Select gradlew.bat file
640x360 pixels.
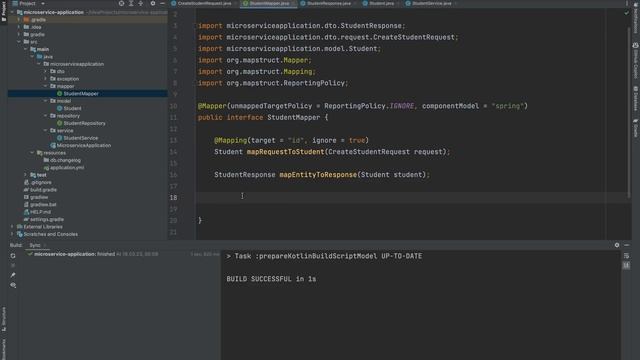click(x=40, y=204)
